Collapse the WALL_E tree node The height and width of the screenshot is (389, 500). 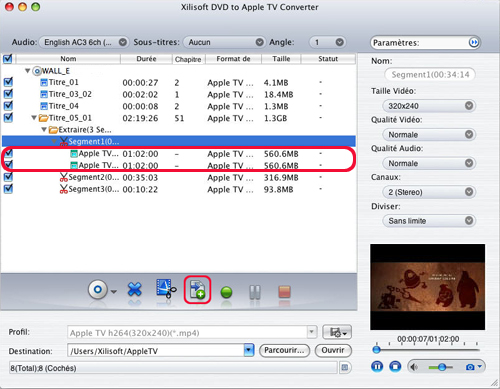click(x=28, y=71)
